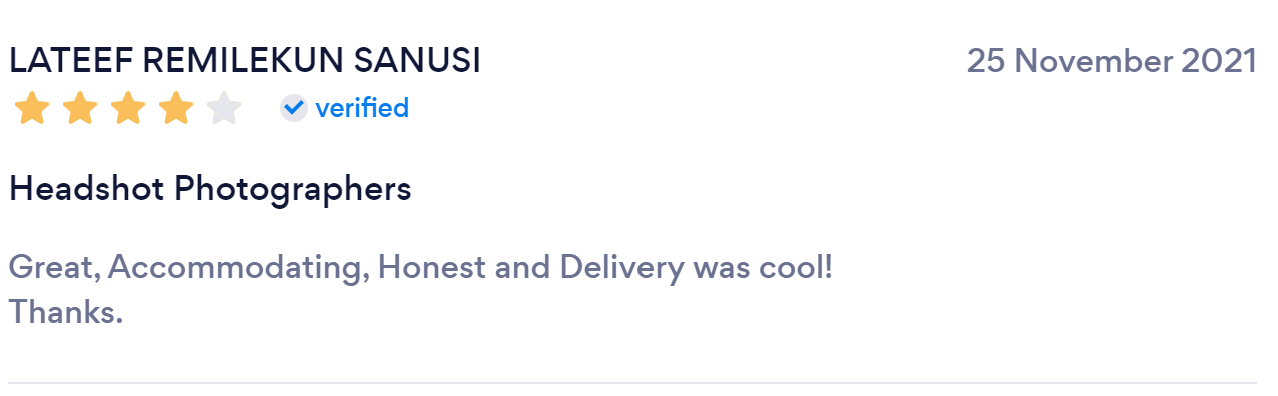Click the year "2021" in the date

(x=1219, y=61)
